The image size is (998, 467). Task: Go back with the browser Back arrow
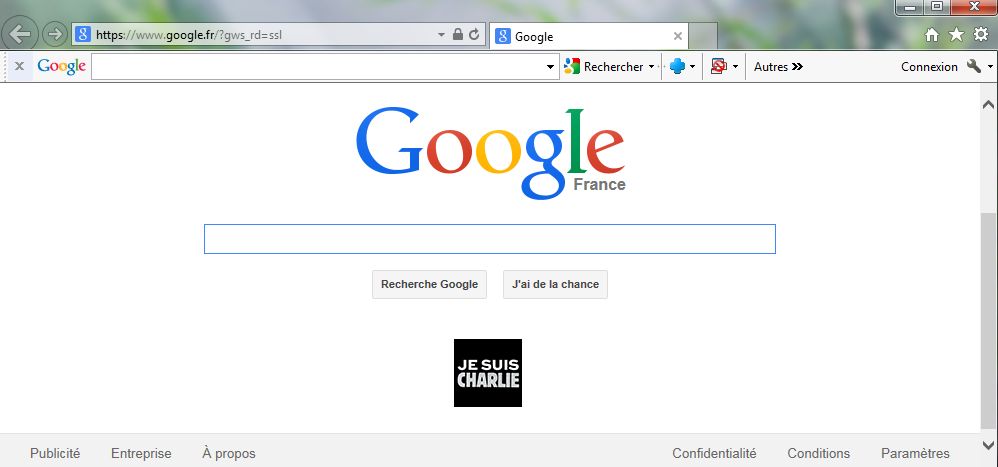click(20, 34)
